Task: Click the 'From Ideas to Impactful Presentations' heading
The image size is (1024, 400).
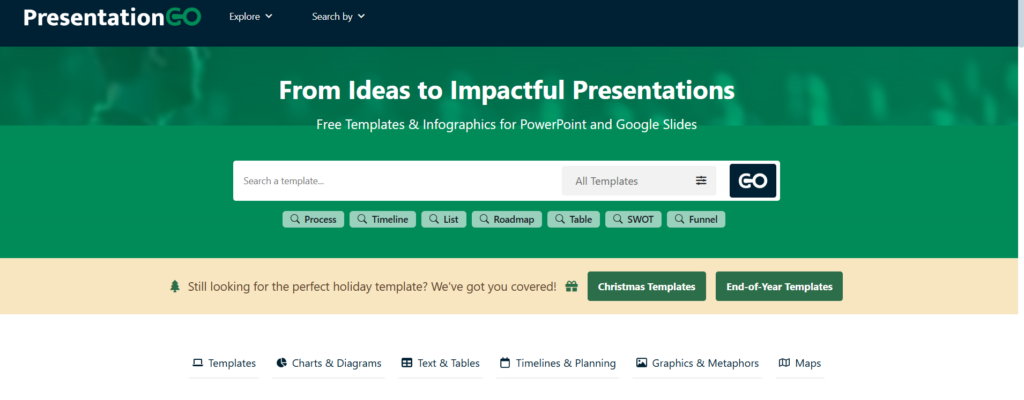Action: click(507, 90)
